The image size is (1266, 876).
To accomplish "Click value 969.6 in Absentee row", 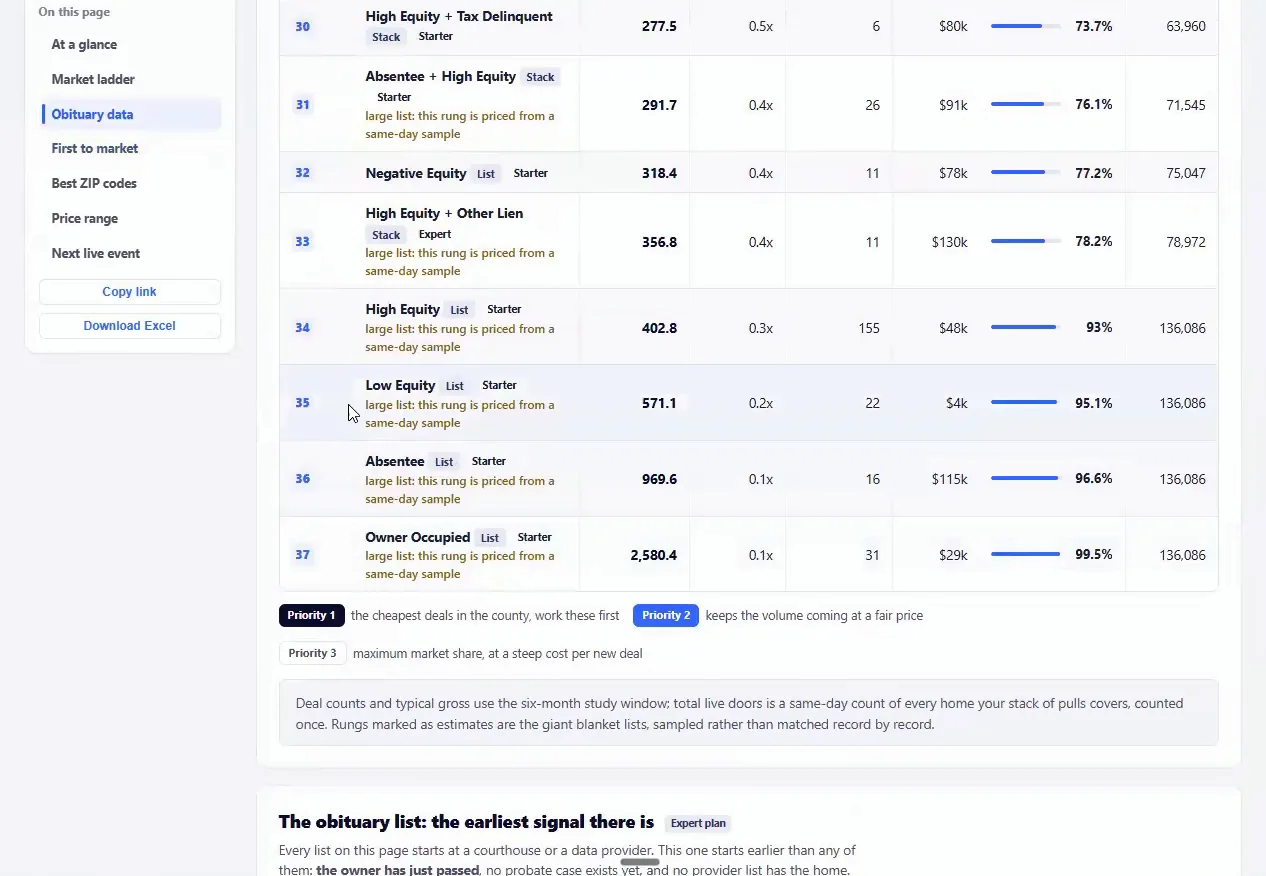I will point(659,479).
